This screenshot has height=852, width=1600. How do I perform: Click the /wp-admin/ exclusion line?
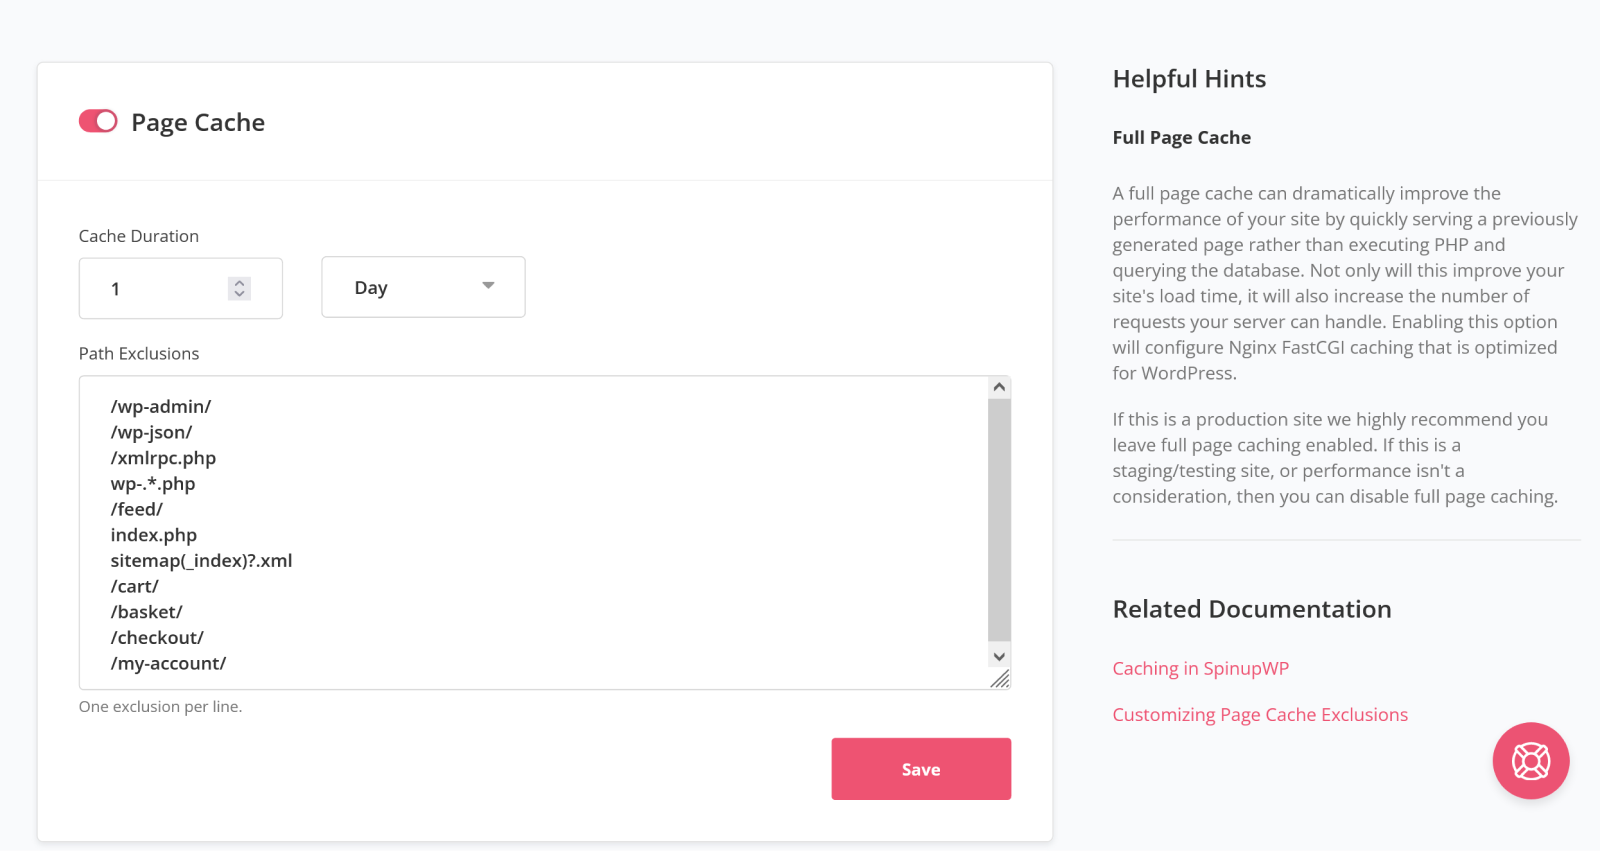161,406
